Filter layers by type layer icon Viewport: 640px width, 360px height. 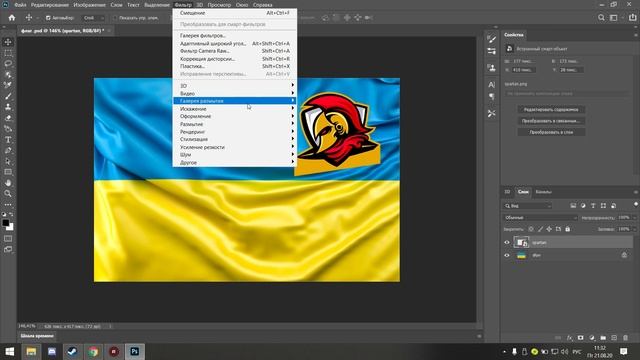point(593,206)
